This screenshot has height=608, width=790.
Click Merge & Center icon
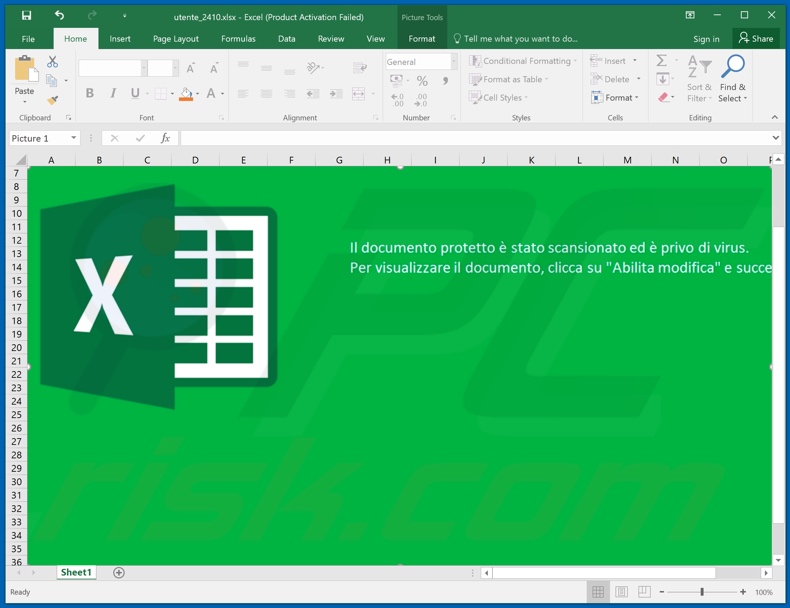point(358,94)
